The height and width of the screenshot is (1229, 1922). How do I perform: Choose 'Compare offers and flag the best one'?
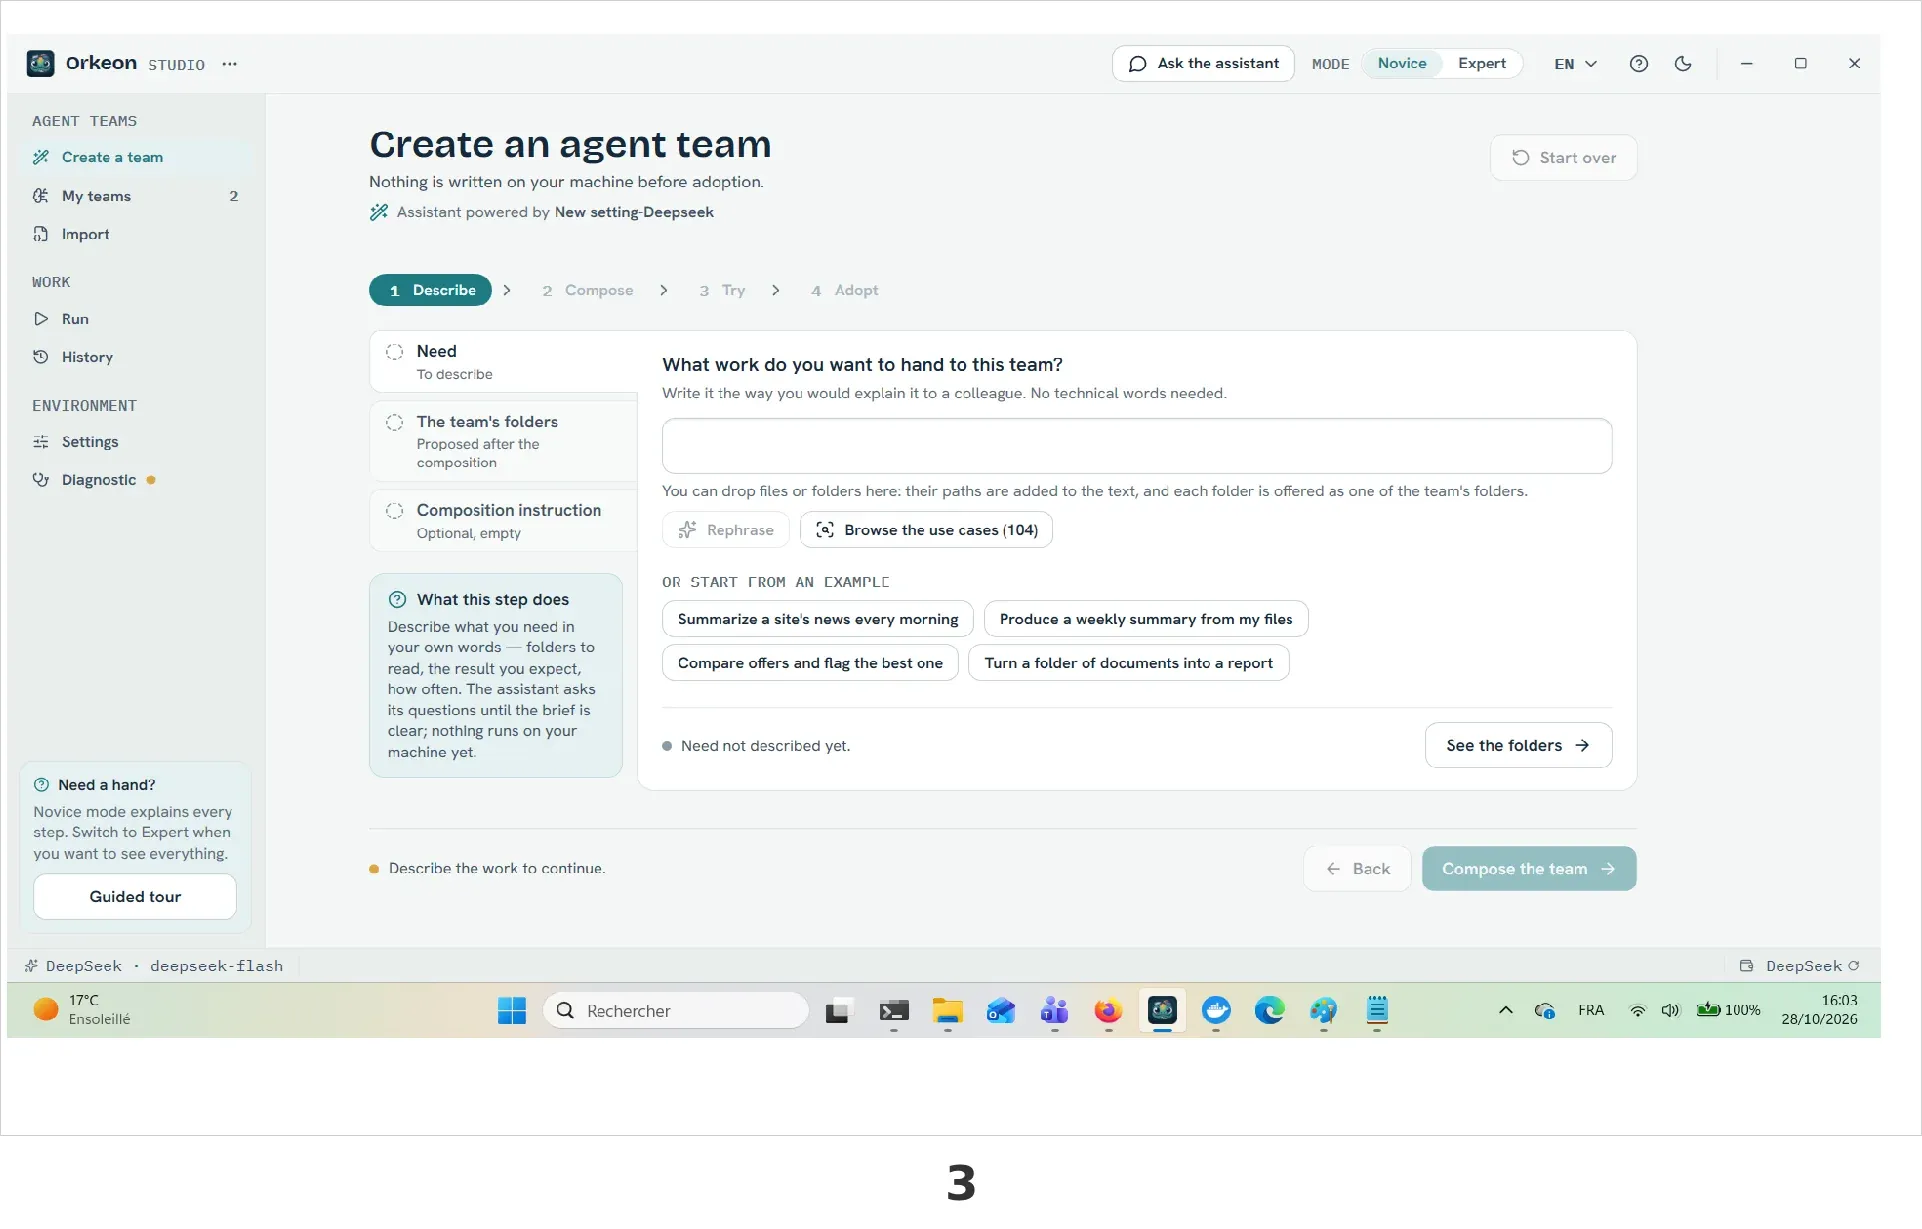coord(810,663)
